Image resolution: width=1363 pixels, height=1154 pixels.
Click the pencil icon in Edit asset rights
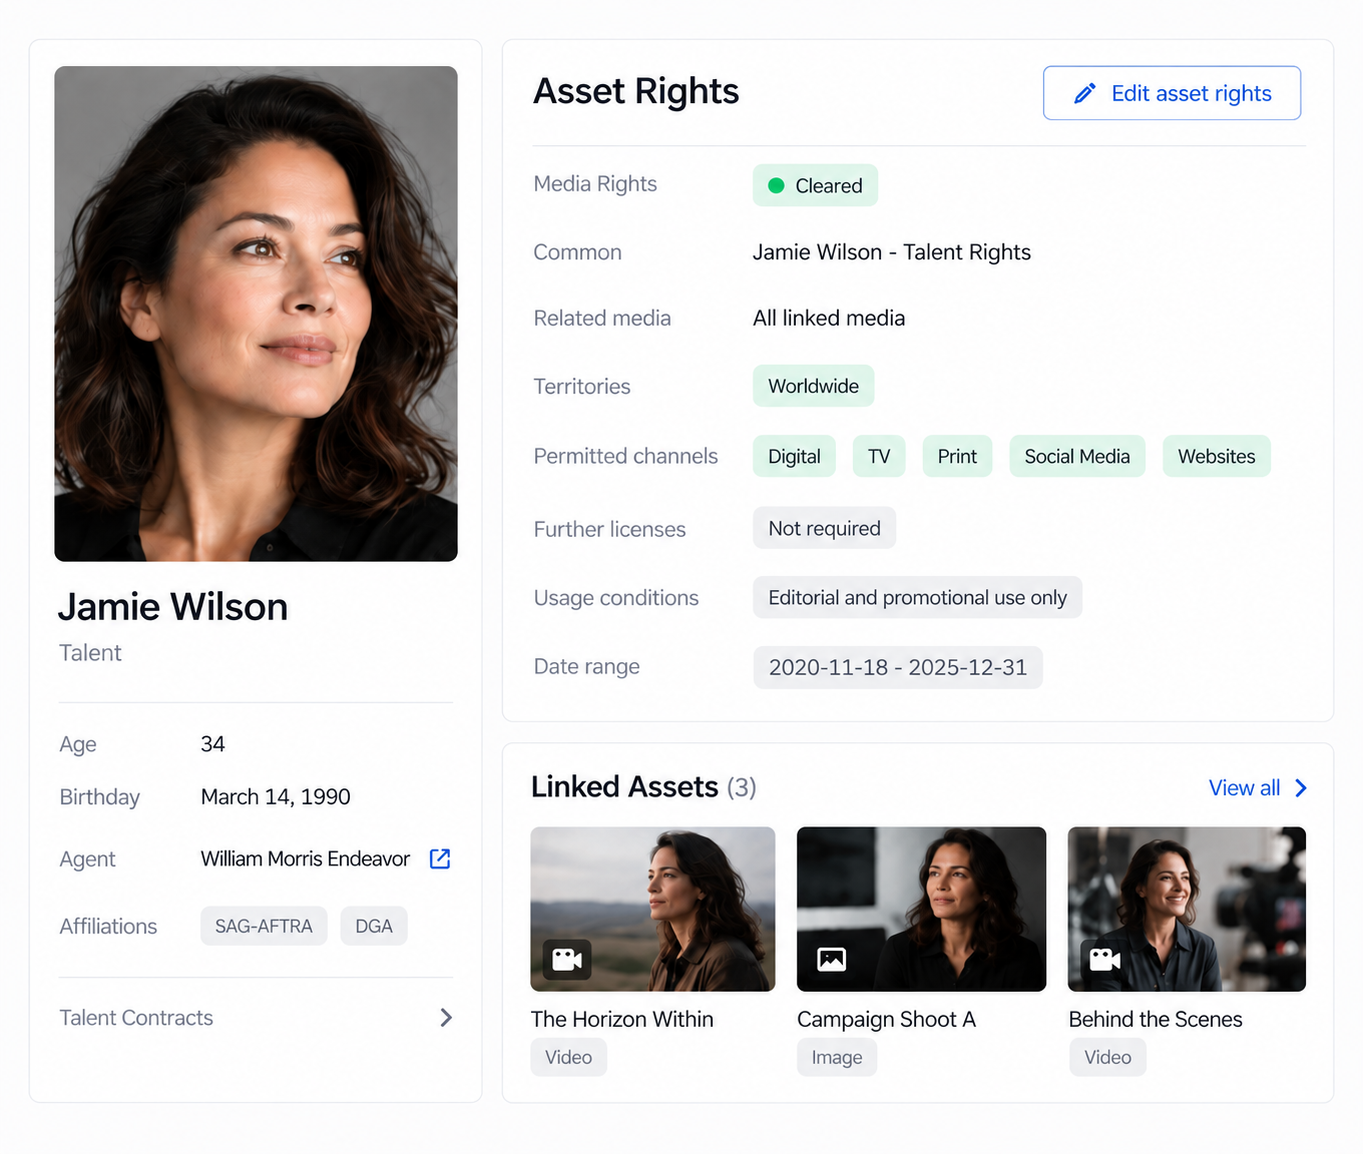point(1084,94)
